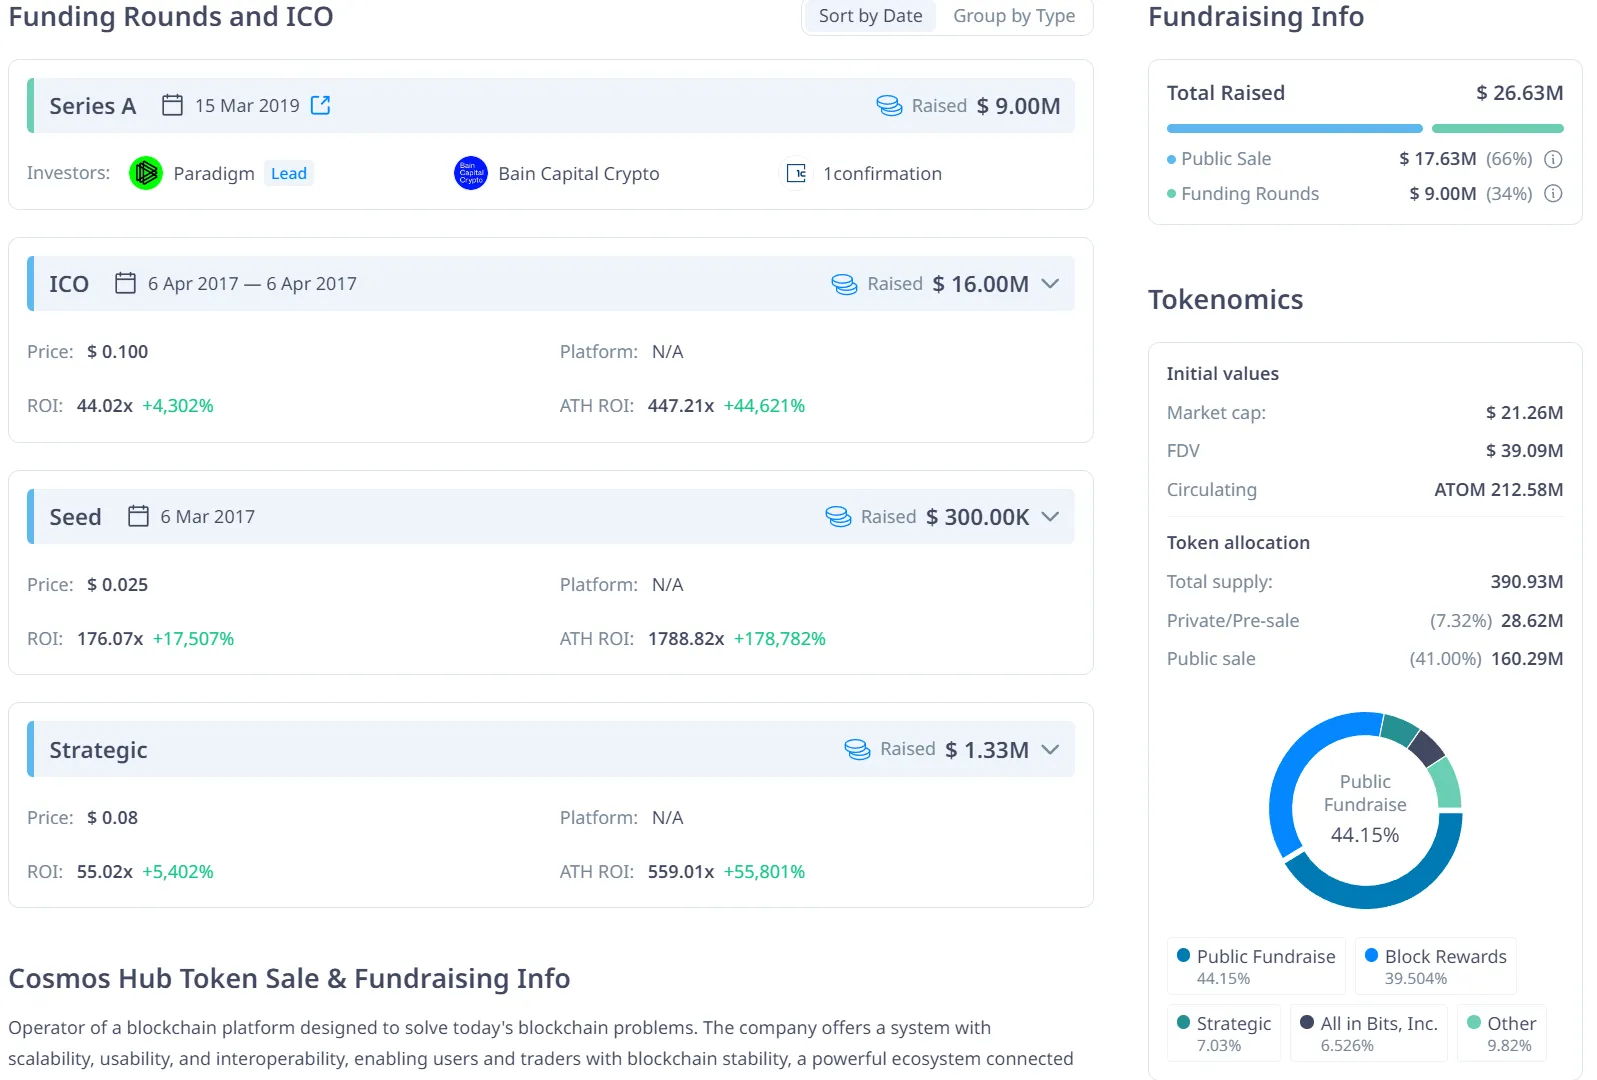The width and height of the screenshot is (1597, 1080).
Task: Collapse the ICO round details
Action: [1050, 284]
